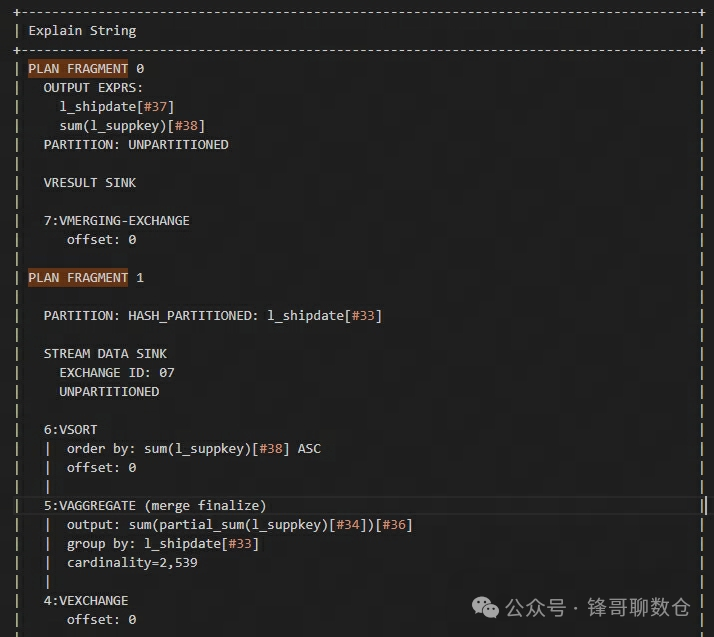The width and height of the screenshot is (714, 637).
Task: Click the 'Explain String' header text
Action: (x=82, y=31)
